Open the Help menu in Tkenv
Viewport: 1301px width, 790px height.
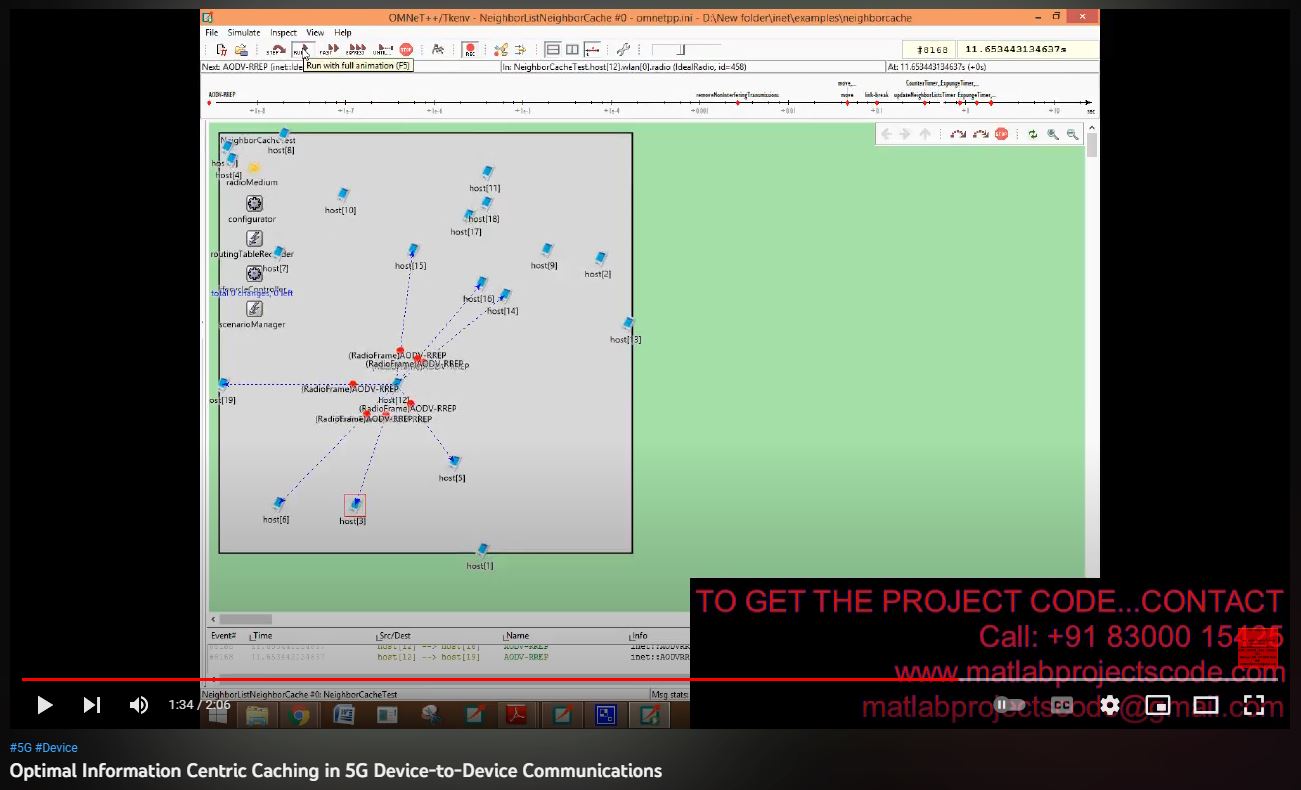pos(343,33)
